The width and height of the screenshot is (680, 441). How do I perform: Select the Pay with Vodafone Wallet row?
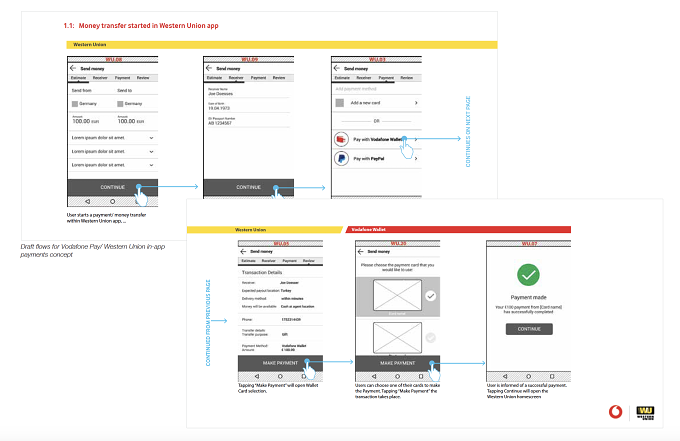(376, 139)
